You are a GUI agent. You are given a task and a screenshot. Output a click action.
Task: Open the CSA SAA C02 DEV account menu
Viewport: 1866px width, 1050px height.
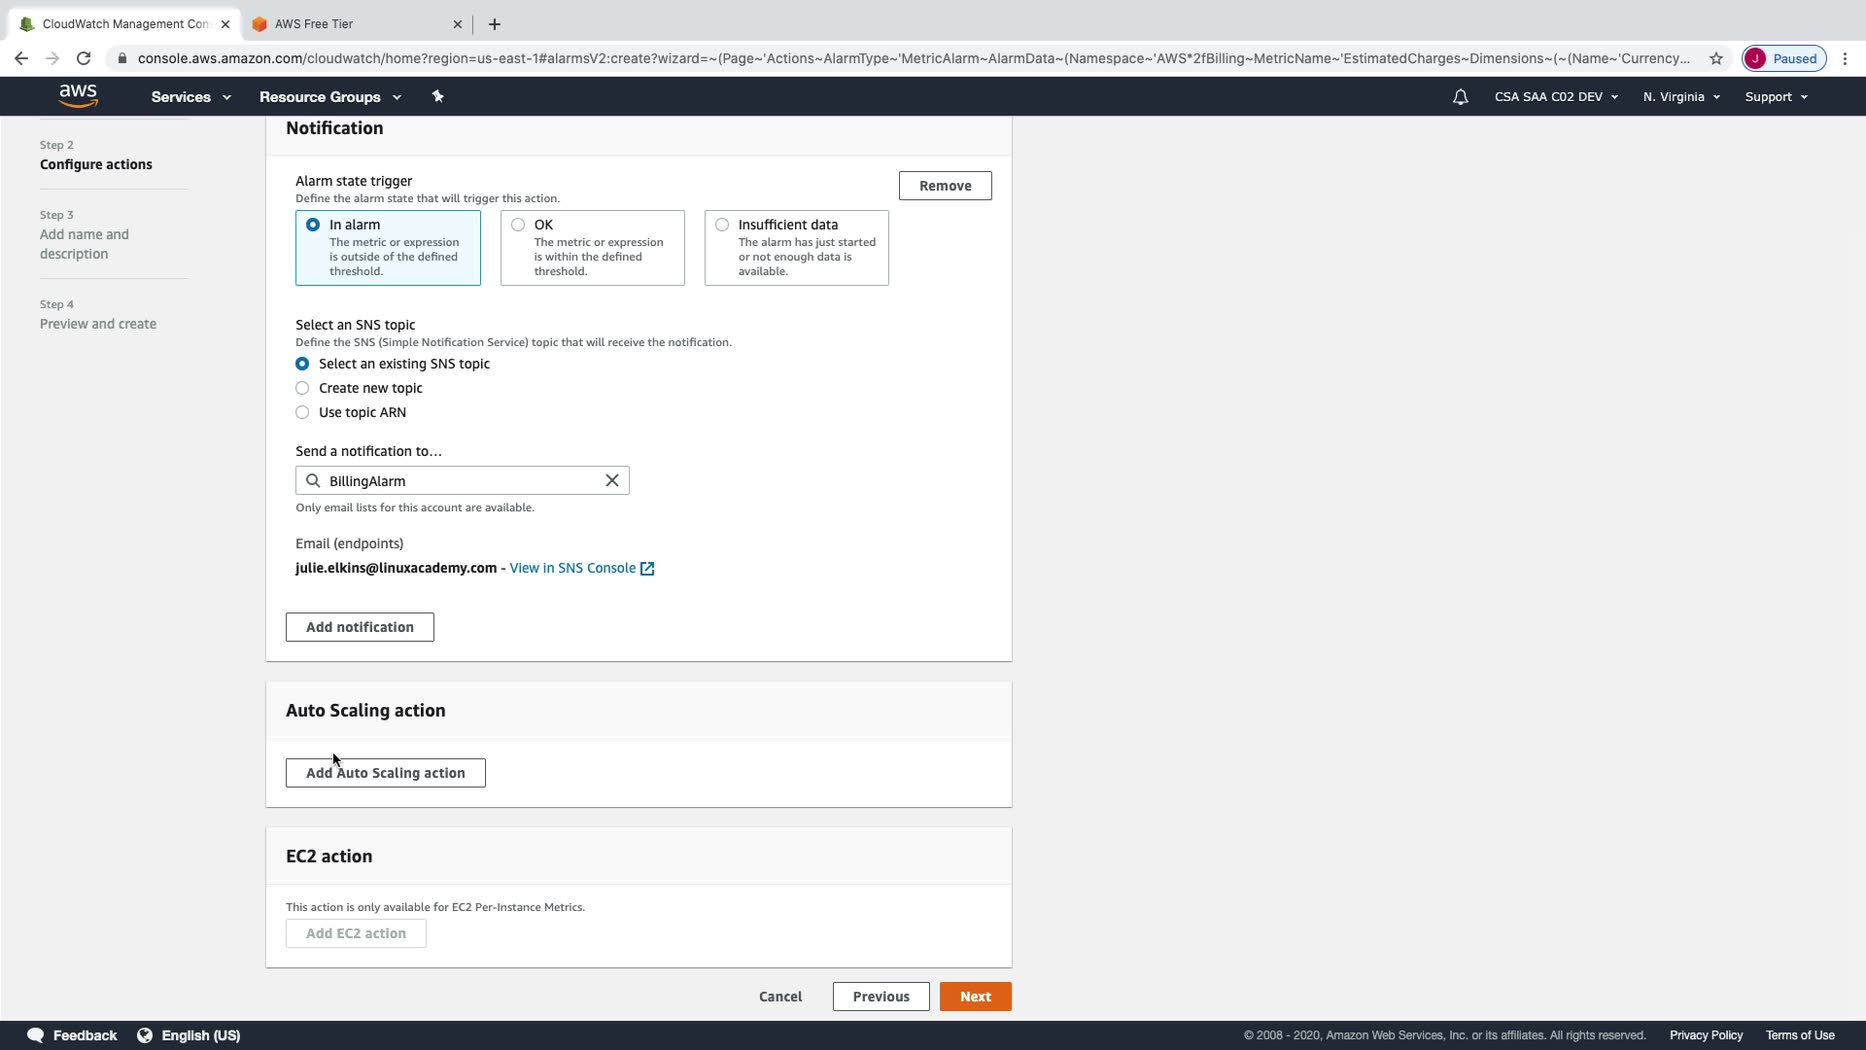(1556, 97)
